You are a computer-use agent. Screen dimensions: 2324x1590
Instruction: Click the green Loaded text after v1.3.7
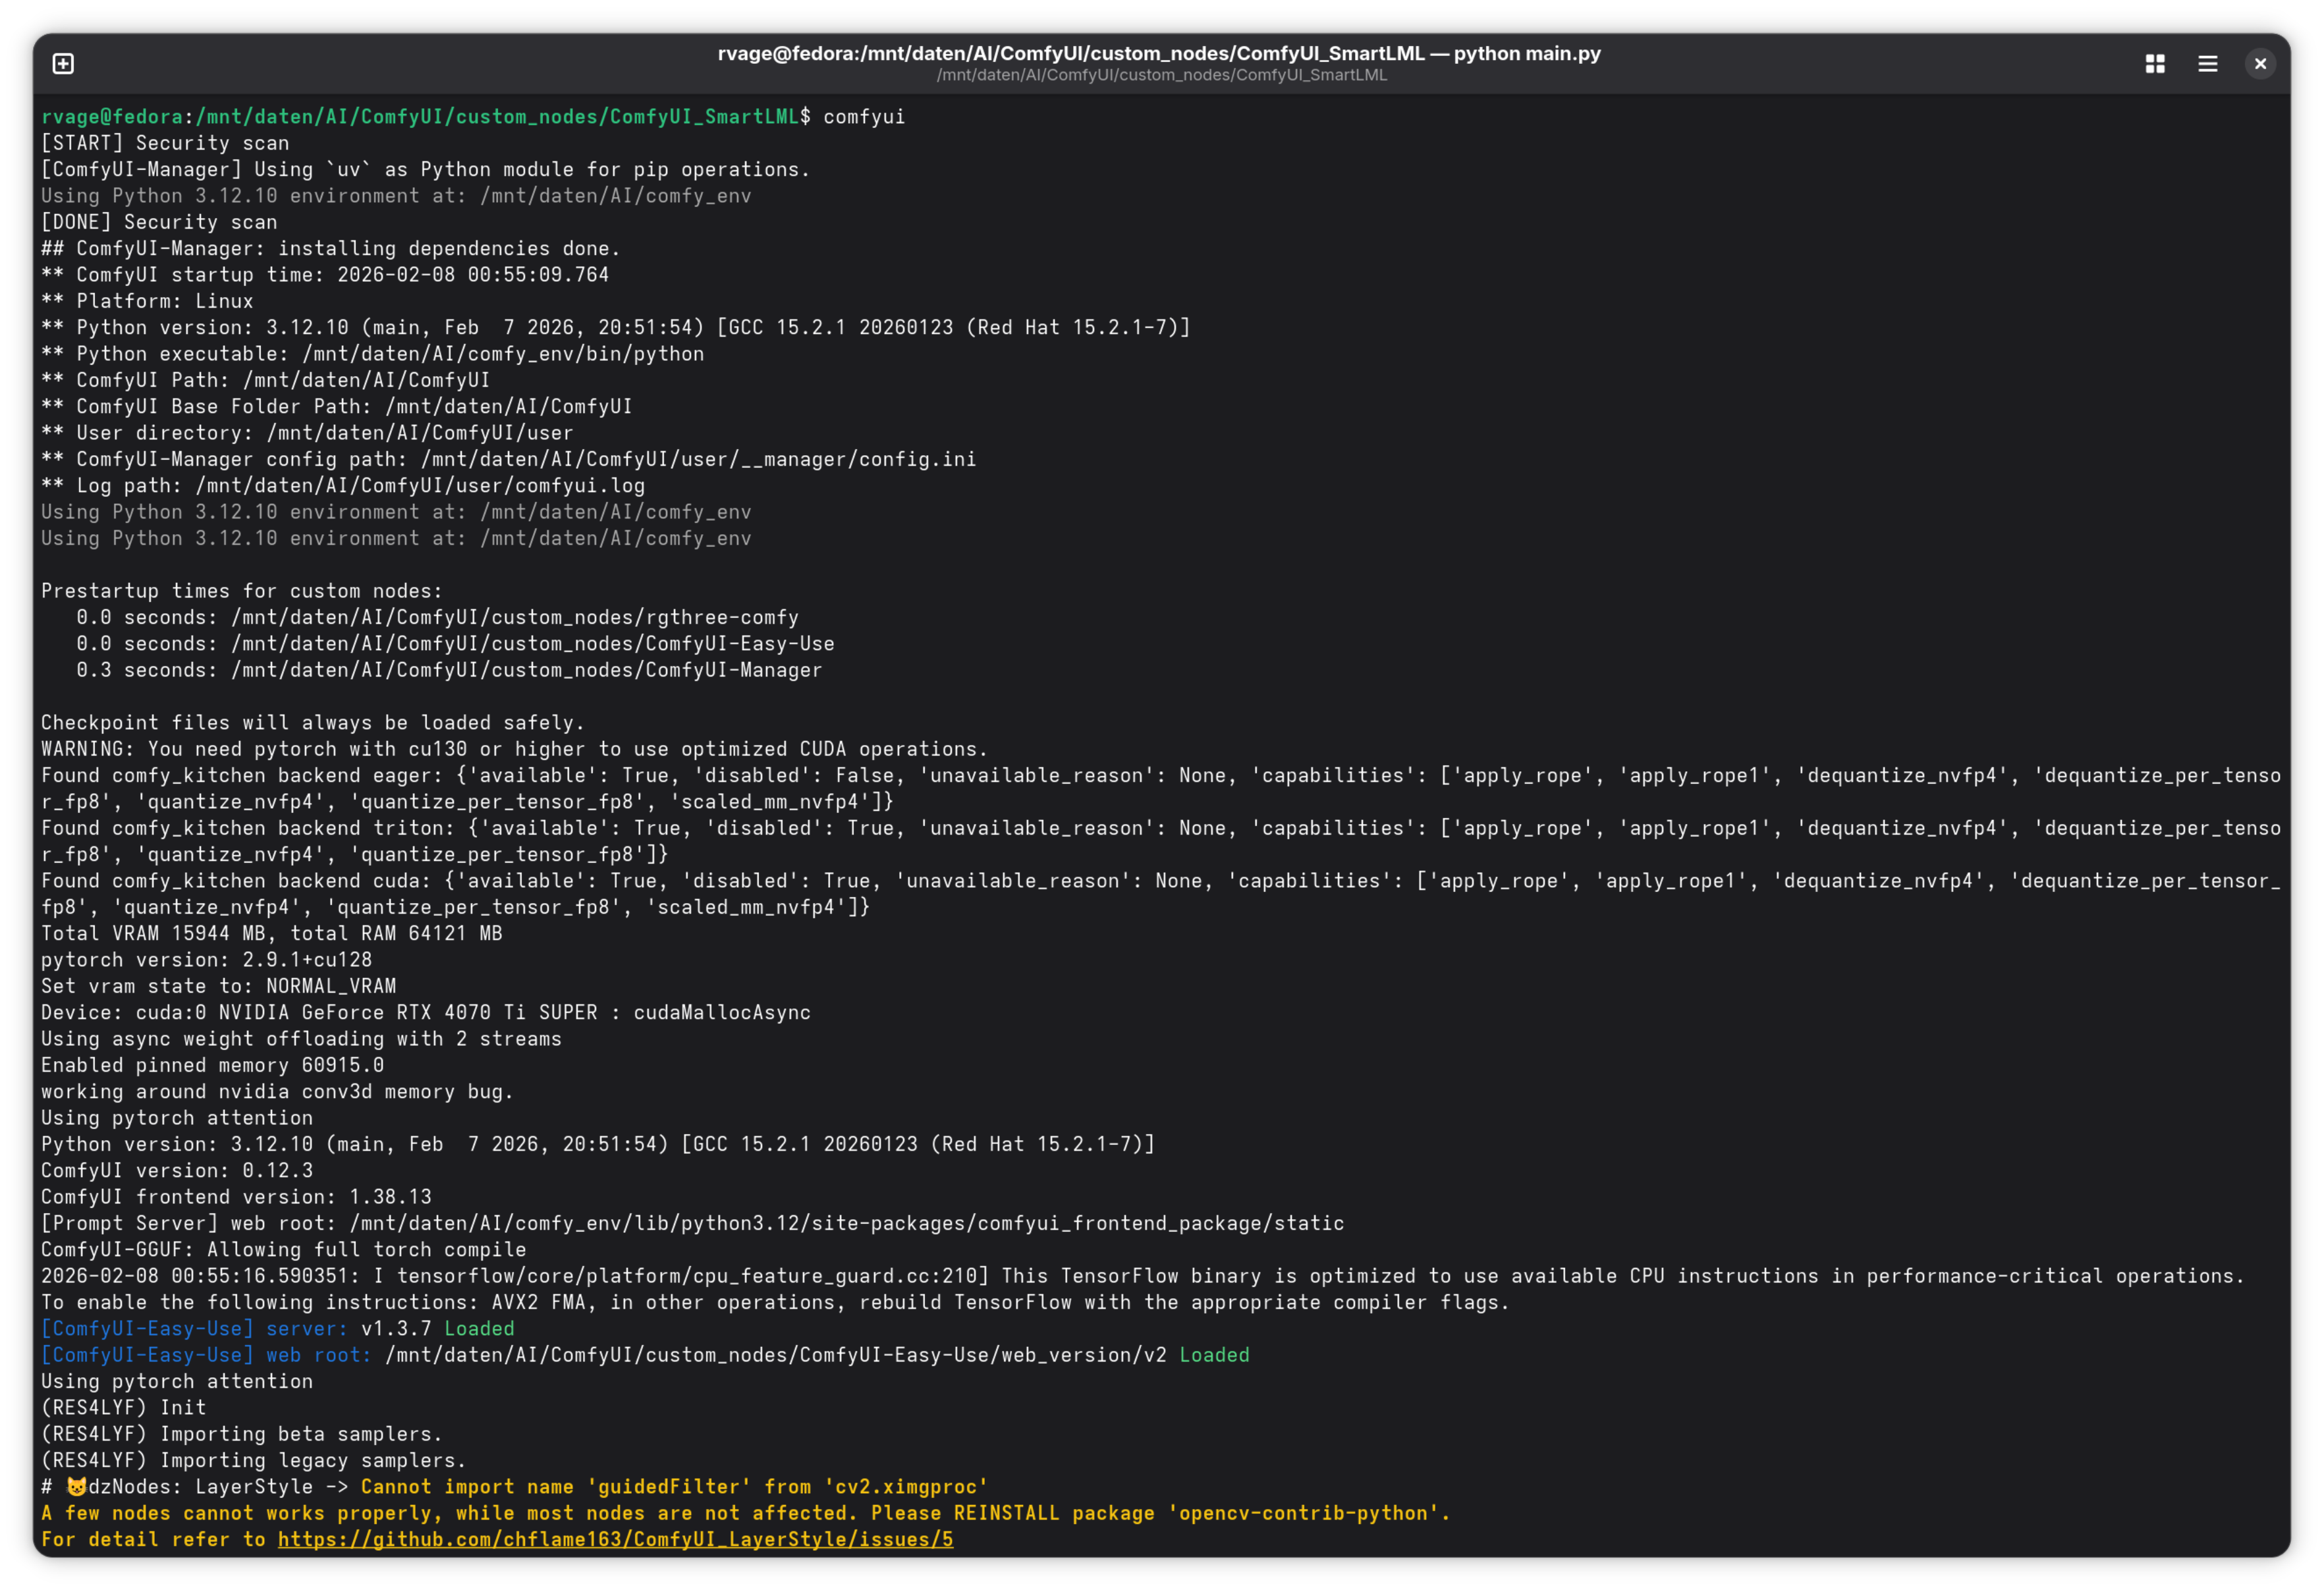pos(479,1328)
